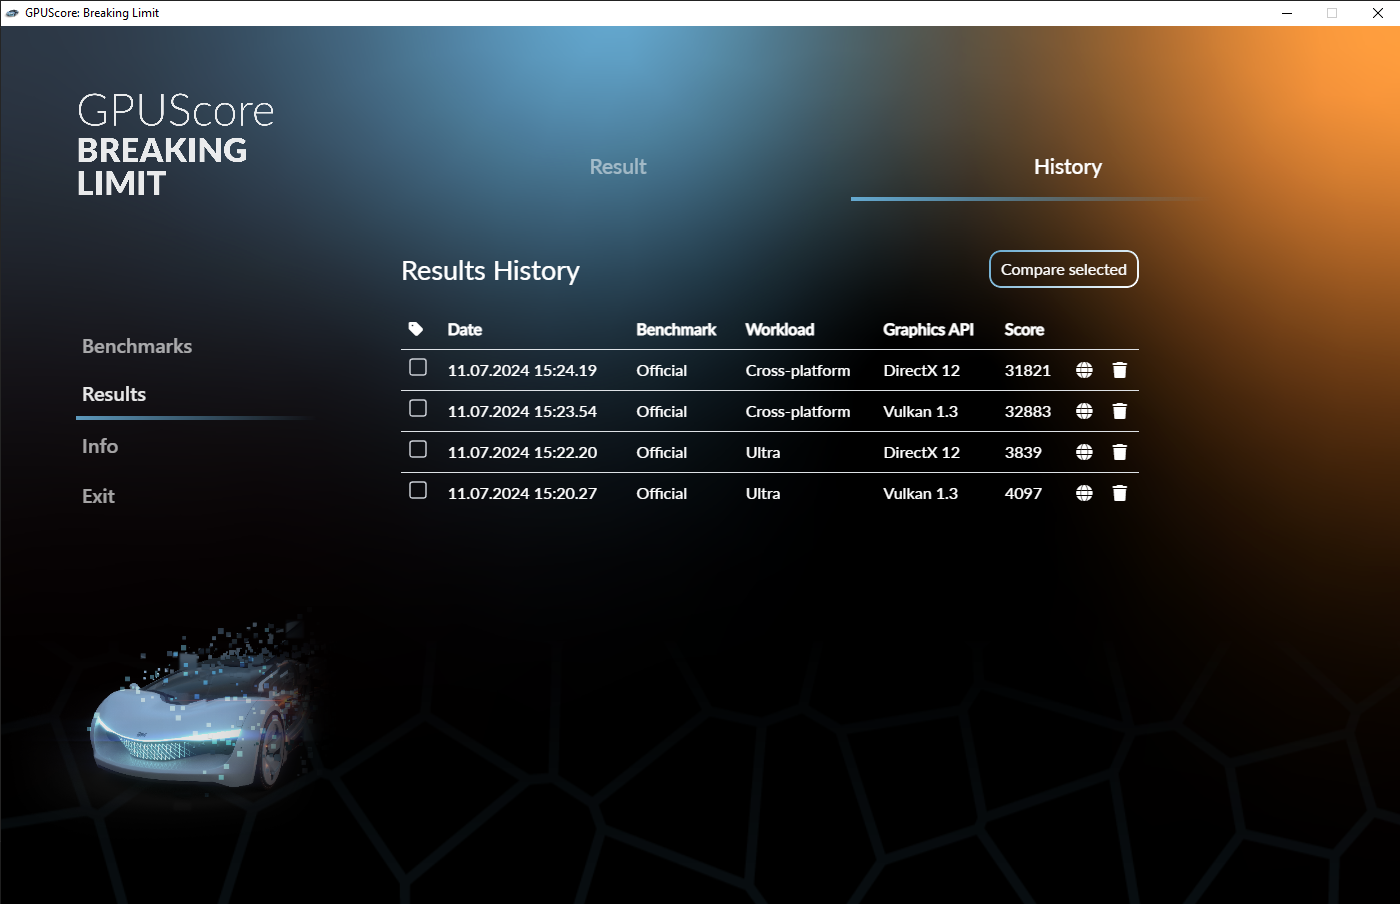Delete the 15:24.19 DirectX 12 result
This screenshot has height=904, width=1400.
[x=1120, y=370]
